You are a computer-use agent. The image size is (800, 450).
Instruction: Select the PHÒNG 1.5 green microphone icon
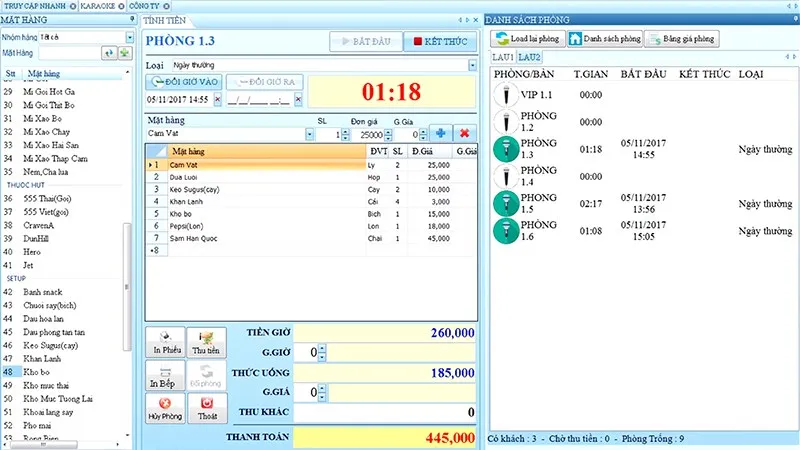point(506,204)
